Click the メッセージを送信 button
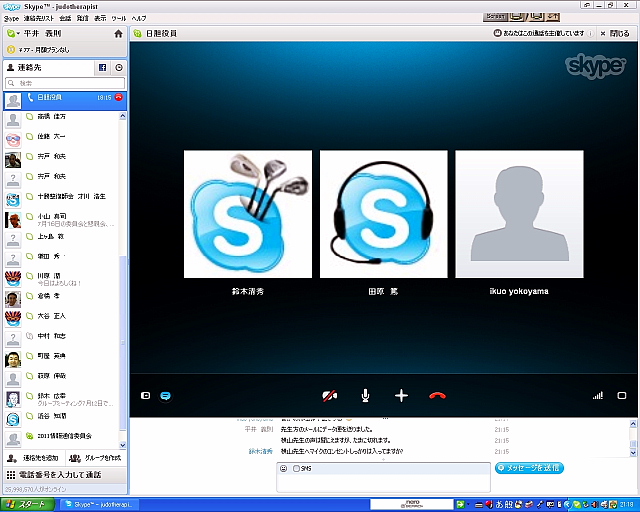The width and height of the screenshot is (640, 512). (529, 467)
